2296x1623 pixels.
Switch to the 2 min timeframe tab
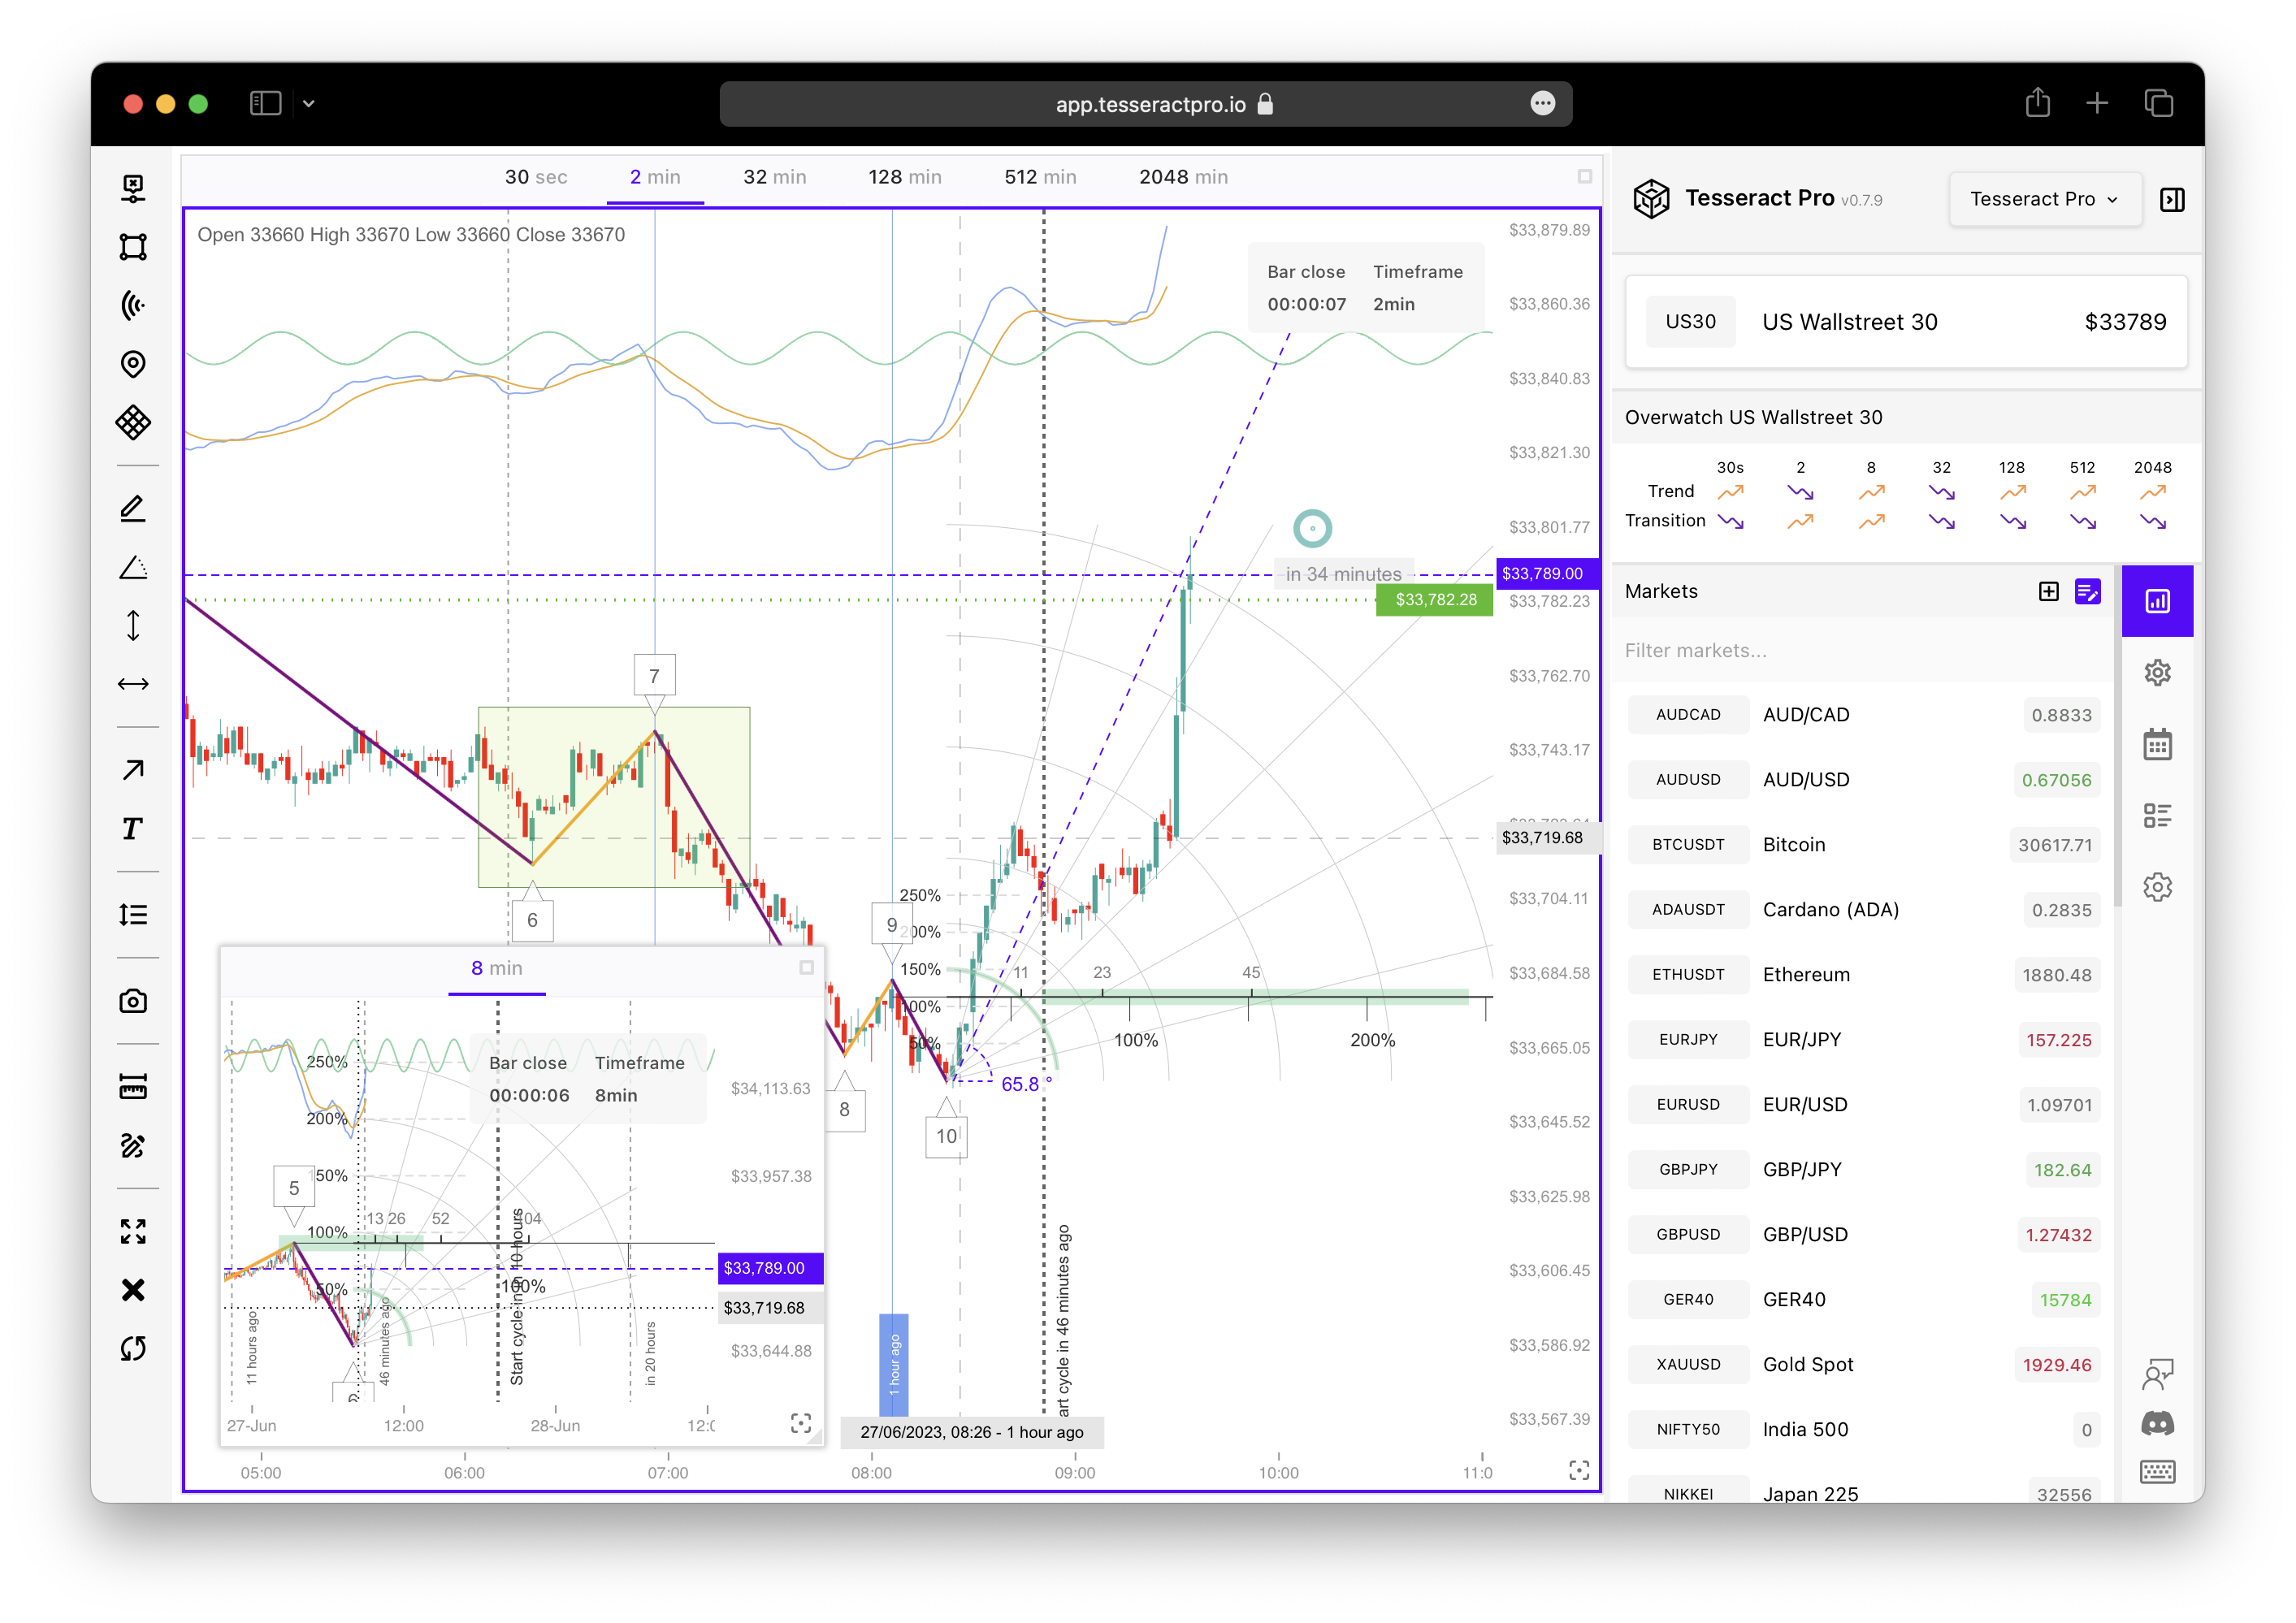tap(655, 177)
